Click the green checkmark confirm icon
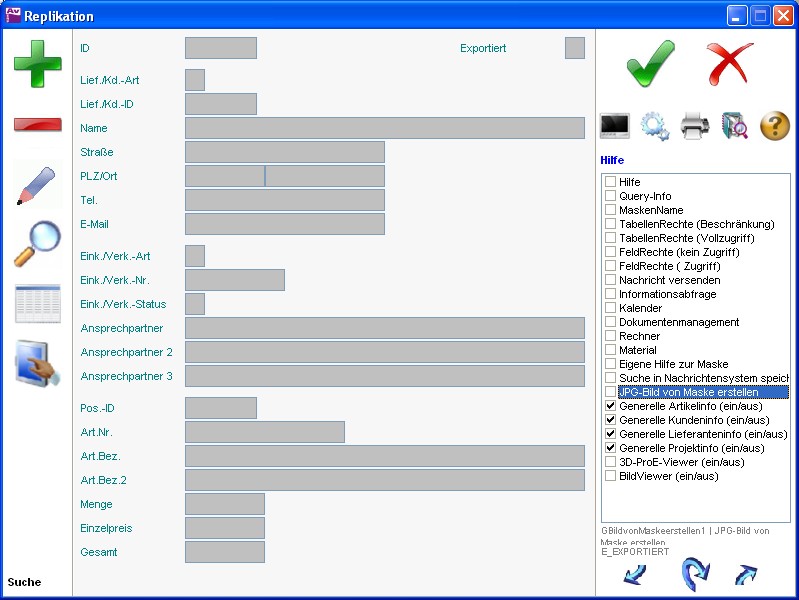 tap(651, 64)
